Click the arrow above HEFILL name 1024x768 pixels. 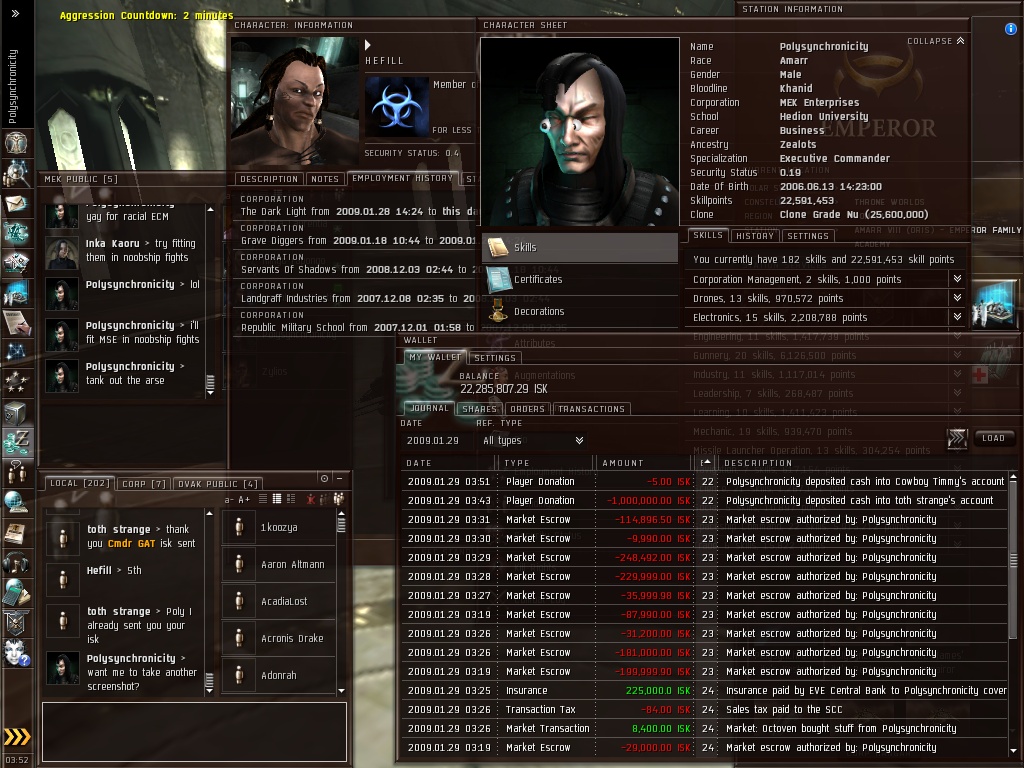368,45
